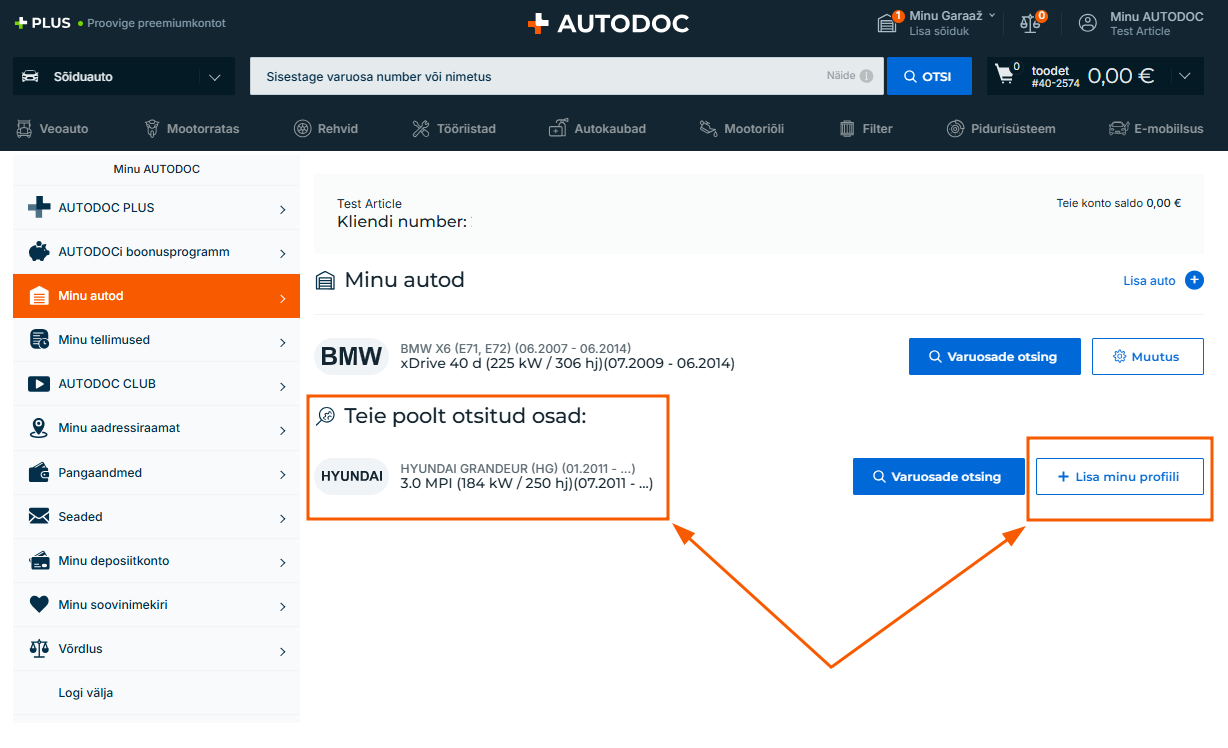This screenshot has width=1228, height=748.
Task: Select the HYUNDAI brand logo
Action: [352, 476]
